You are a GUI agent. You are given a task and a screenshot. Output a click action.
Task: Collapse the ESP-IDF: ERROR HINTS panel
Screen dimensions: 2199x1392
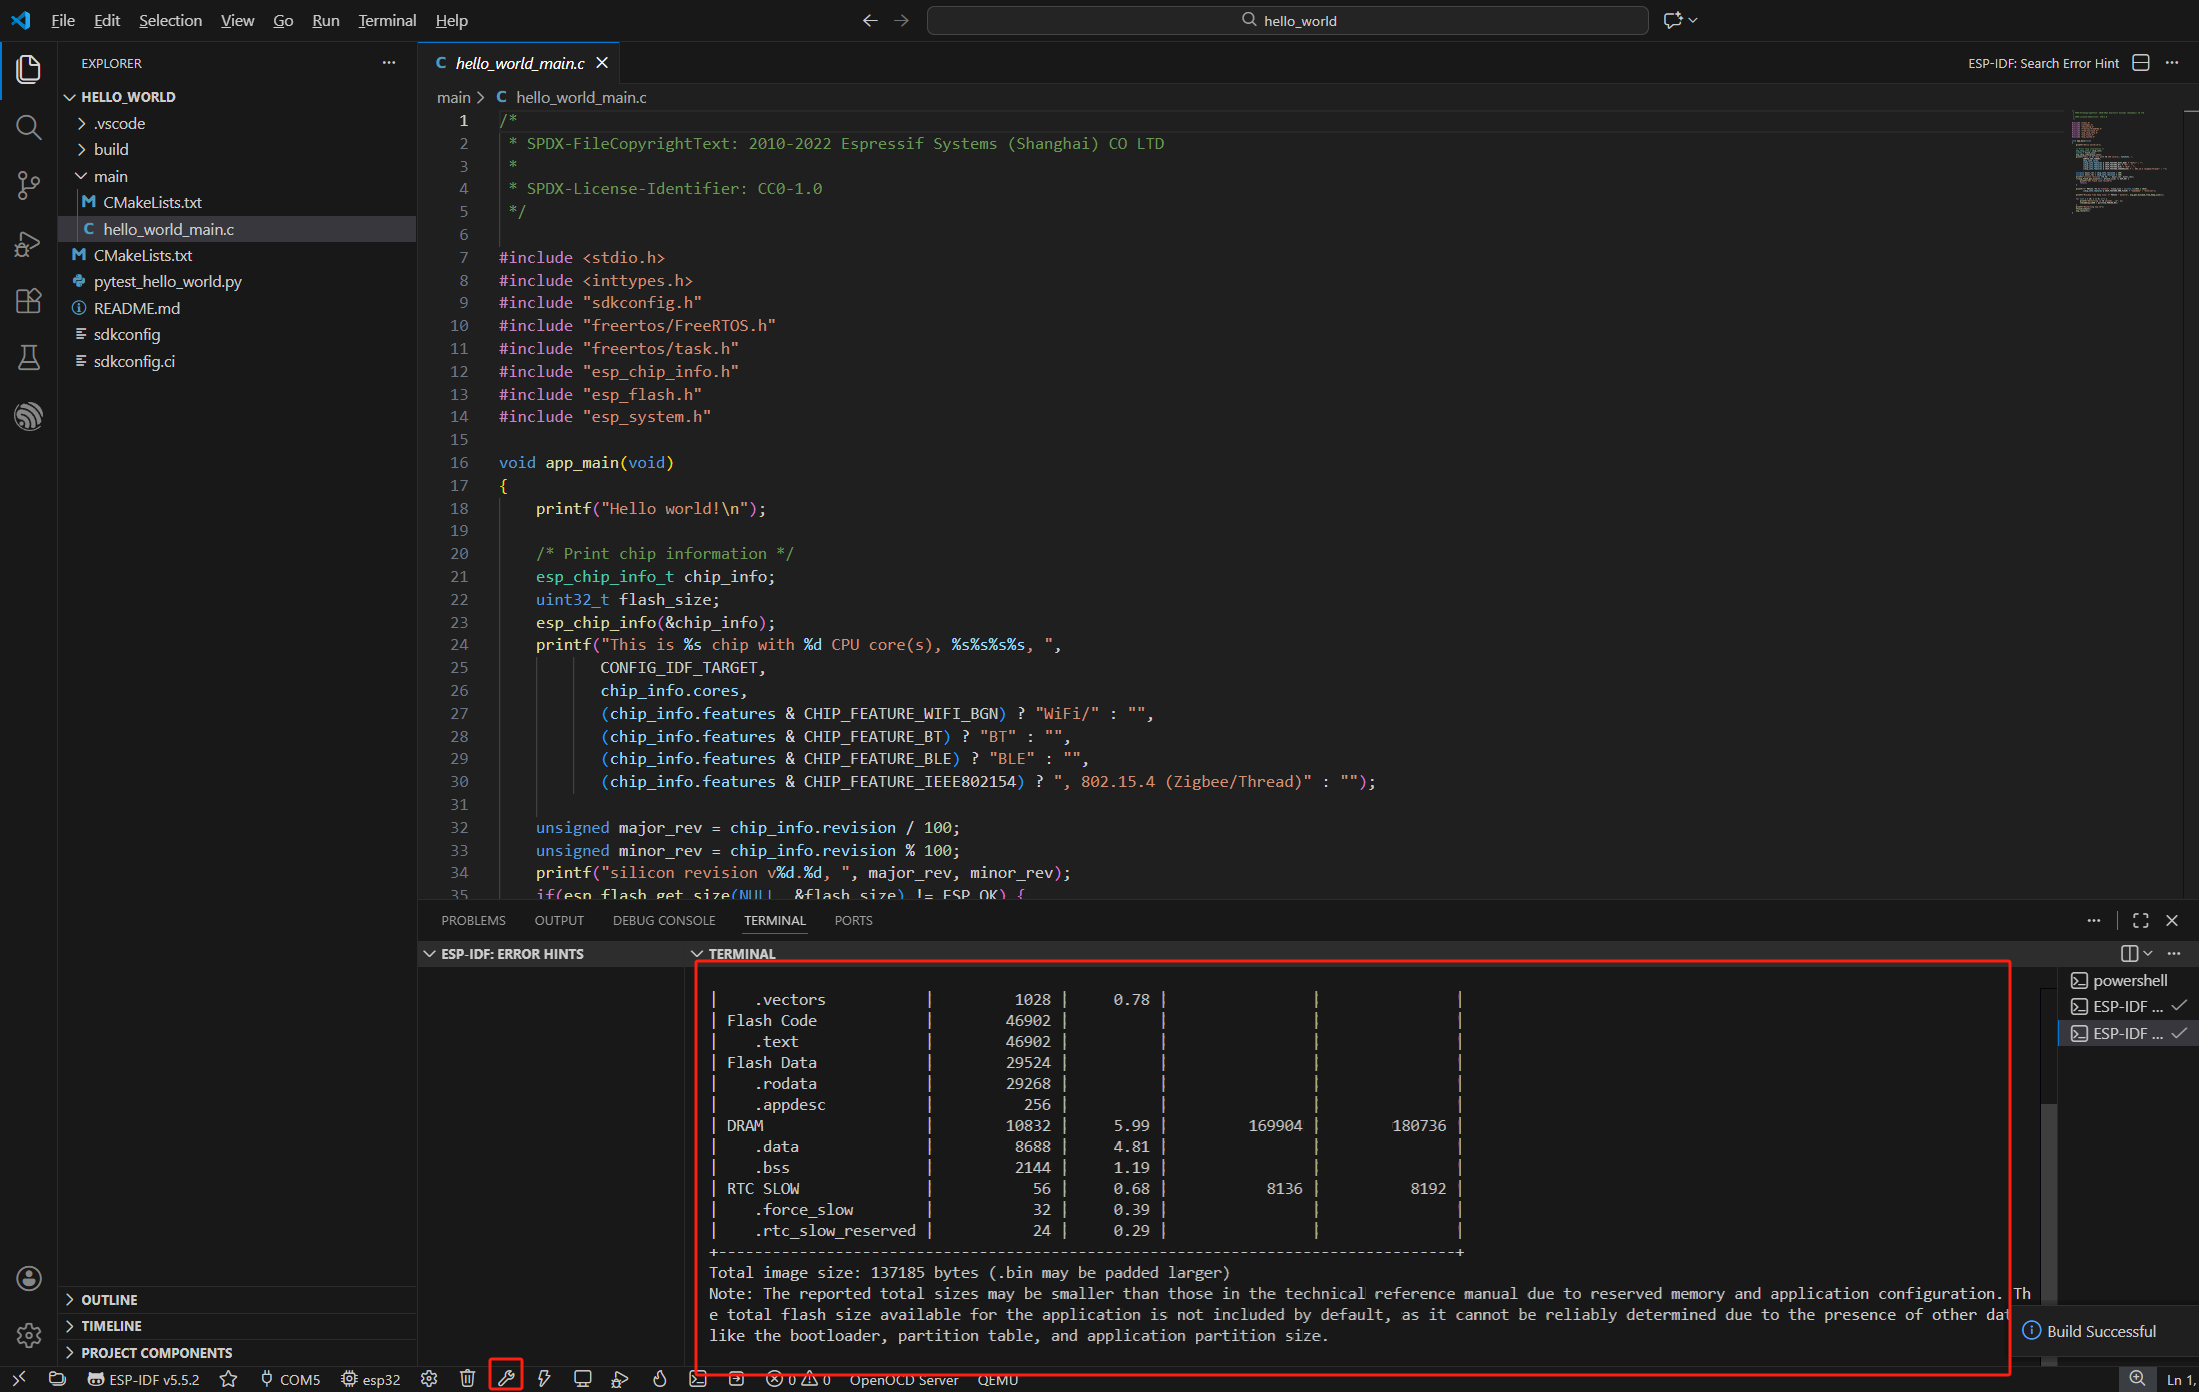(431, 953)
